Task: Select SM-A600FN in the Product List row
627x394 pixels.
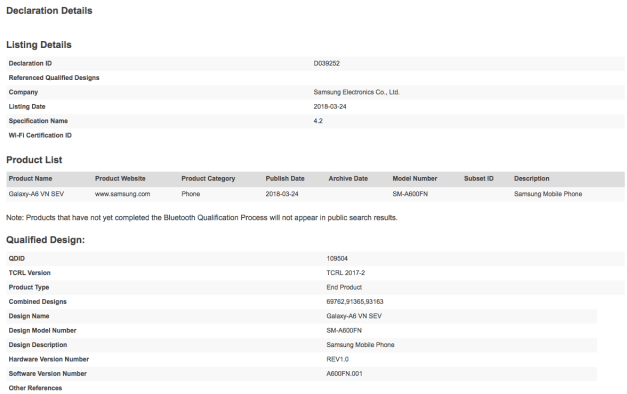Action: pos(410,194)
